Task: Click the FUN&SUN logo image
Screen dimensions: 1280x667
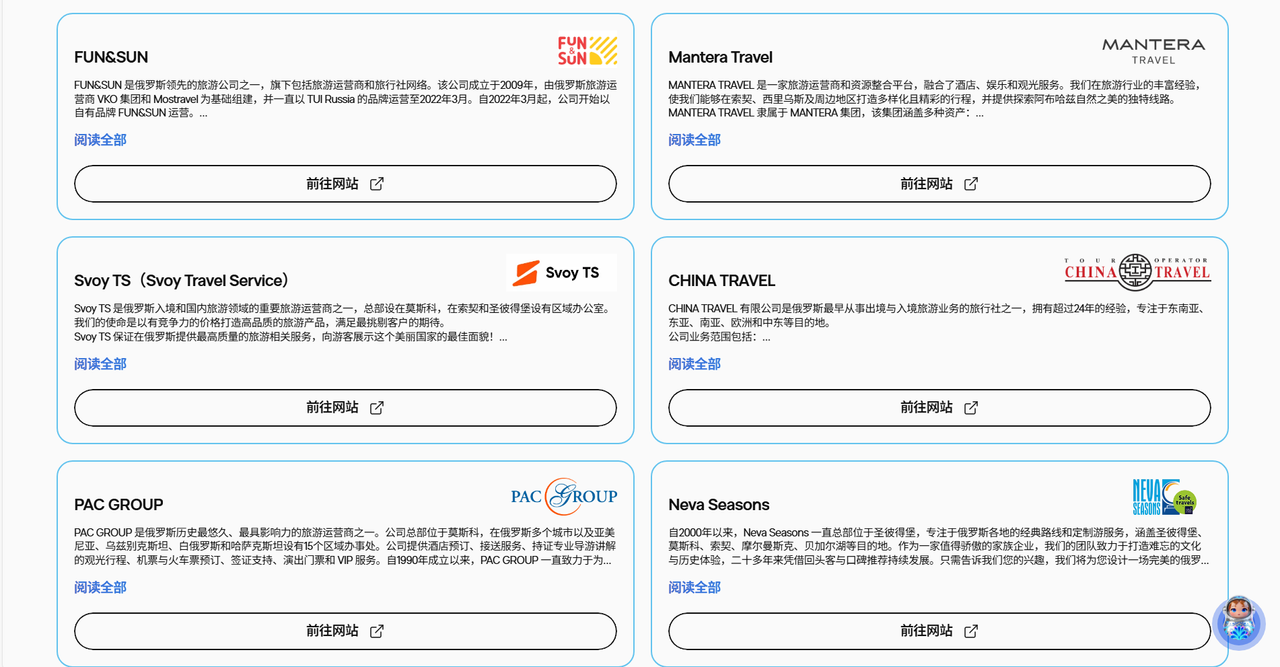Action: coord(587,50)
